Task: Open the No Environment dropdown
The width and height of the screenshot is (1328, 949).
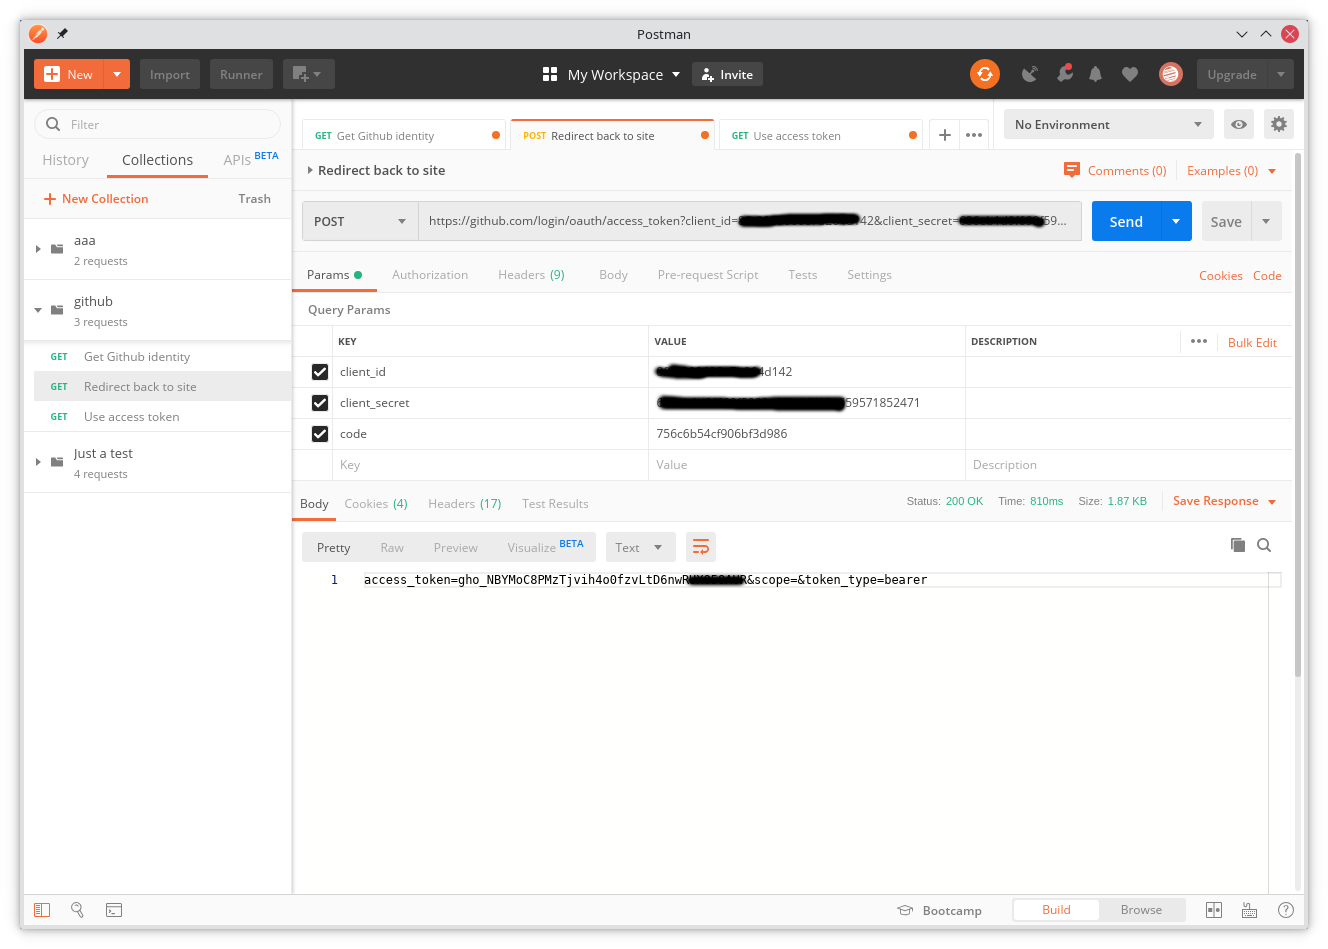Action: [1107, 125]
